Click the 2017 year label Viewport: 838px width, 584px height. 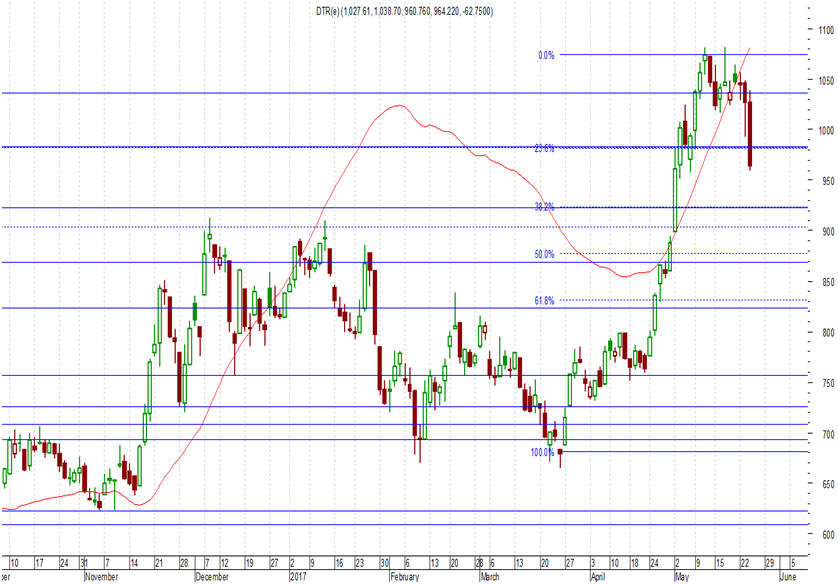click(x=298, y=577)
